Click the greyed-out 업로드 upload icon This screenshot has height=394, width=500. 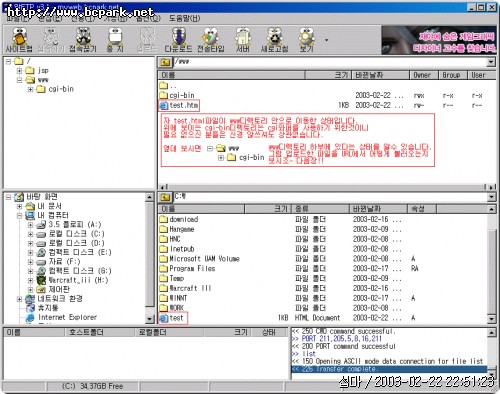pos(147,40)
